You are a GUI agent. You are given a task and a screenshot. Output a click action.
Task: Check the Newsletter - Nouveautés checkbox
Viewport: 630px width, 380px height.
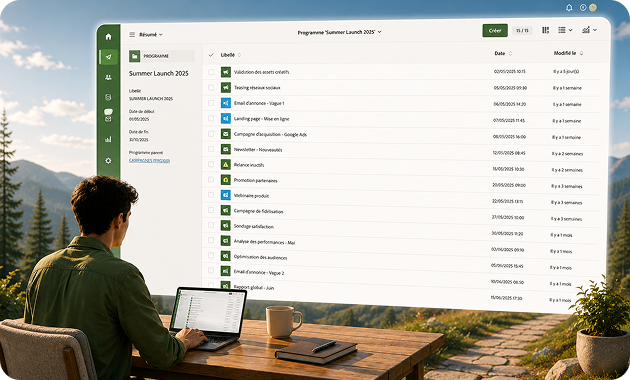pyautogui.click(x=211, y=149)
